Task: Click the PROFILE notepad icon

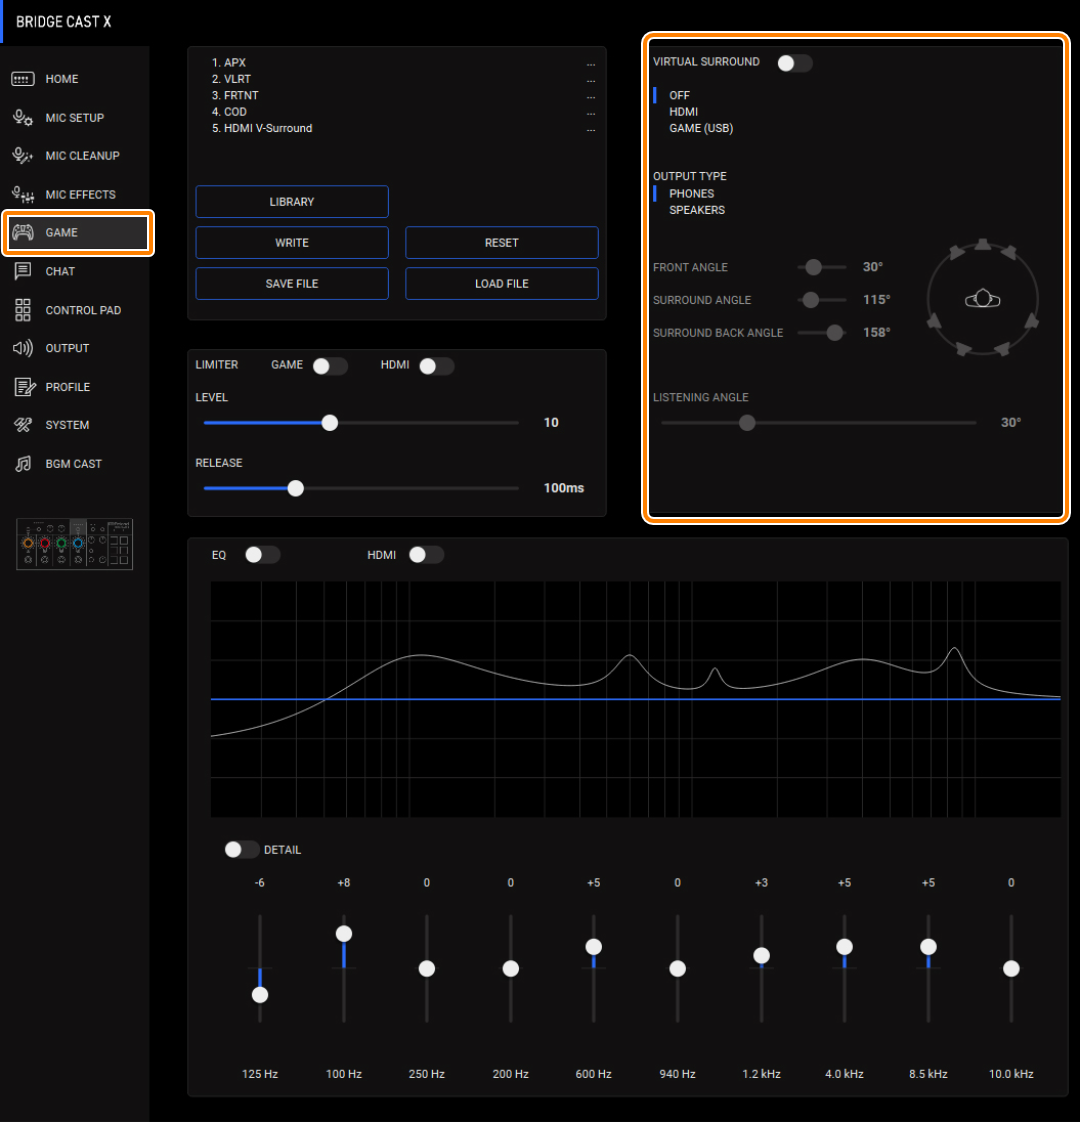Action: (24, 387)
